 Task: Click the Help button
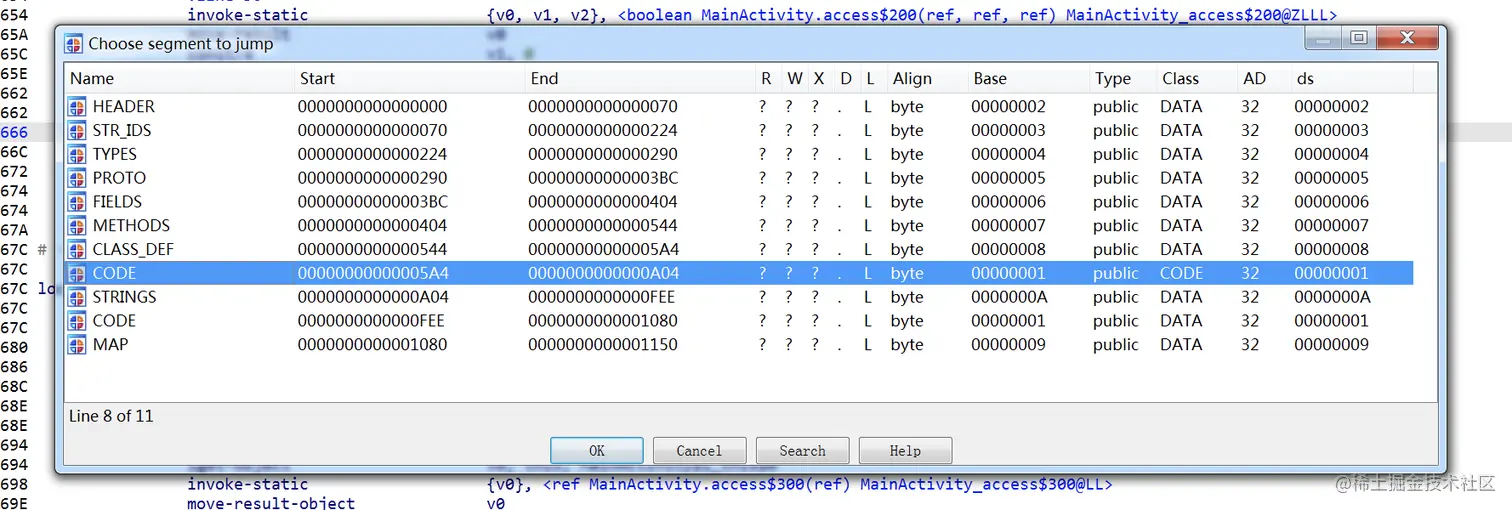coord(905,451)
